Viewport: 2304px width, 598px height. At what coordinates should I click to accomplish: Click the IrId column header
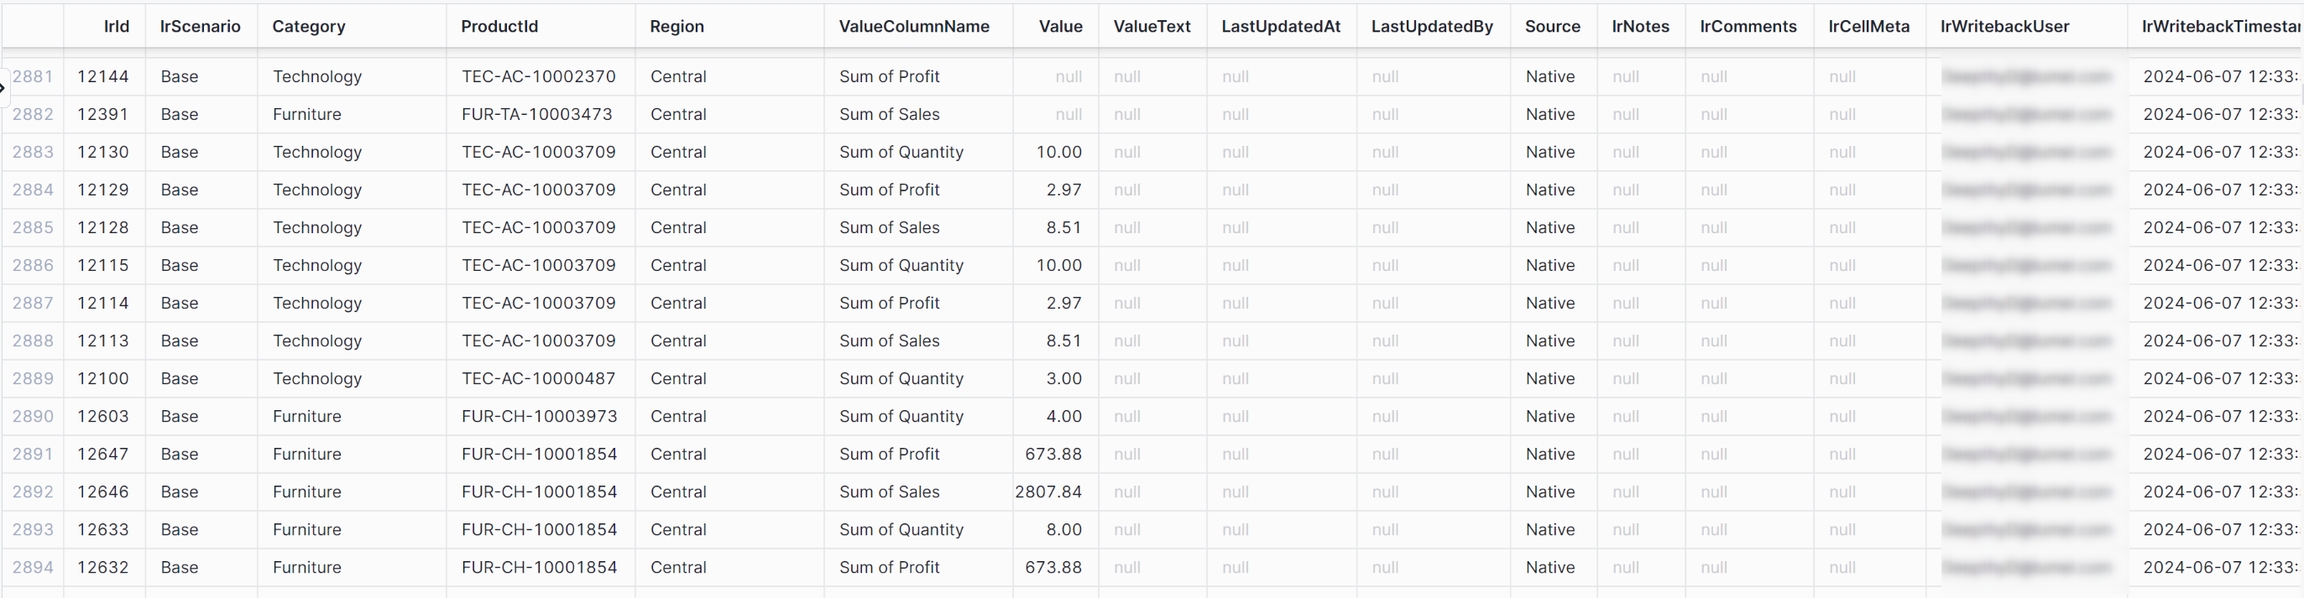[x=116, y=27]
